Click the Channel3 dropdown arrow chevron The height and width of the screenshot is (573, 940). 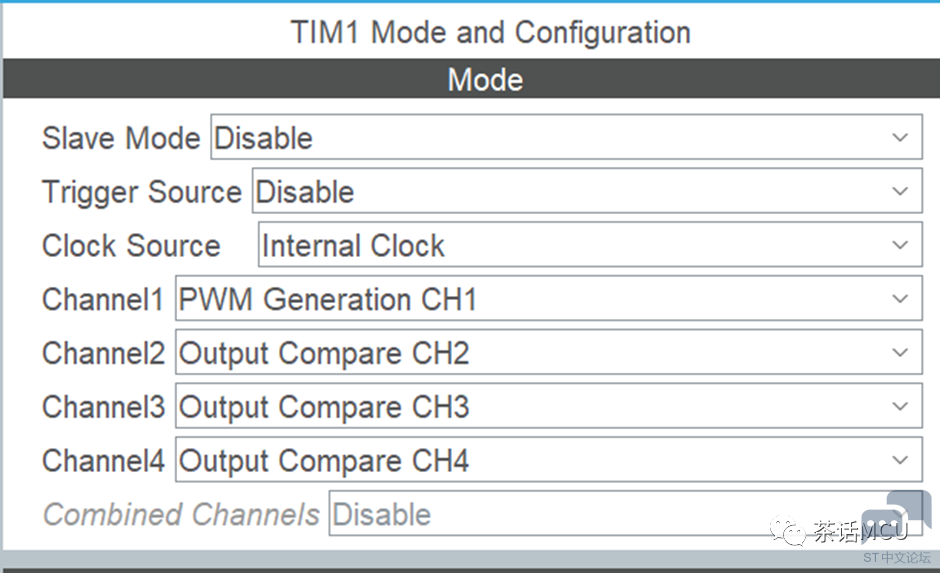899,406
